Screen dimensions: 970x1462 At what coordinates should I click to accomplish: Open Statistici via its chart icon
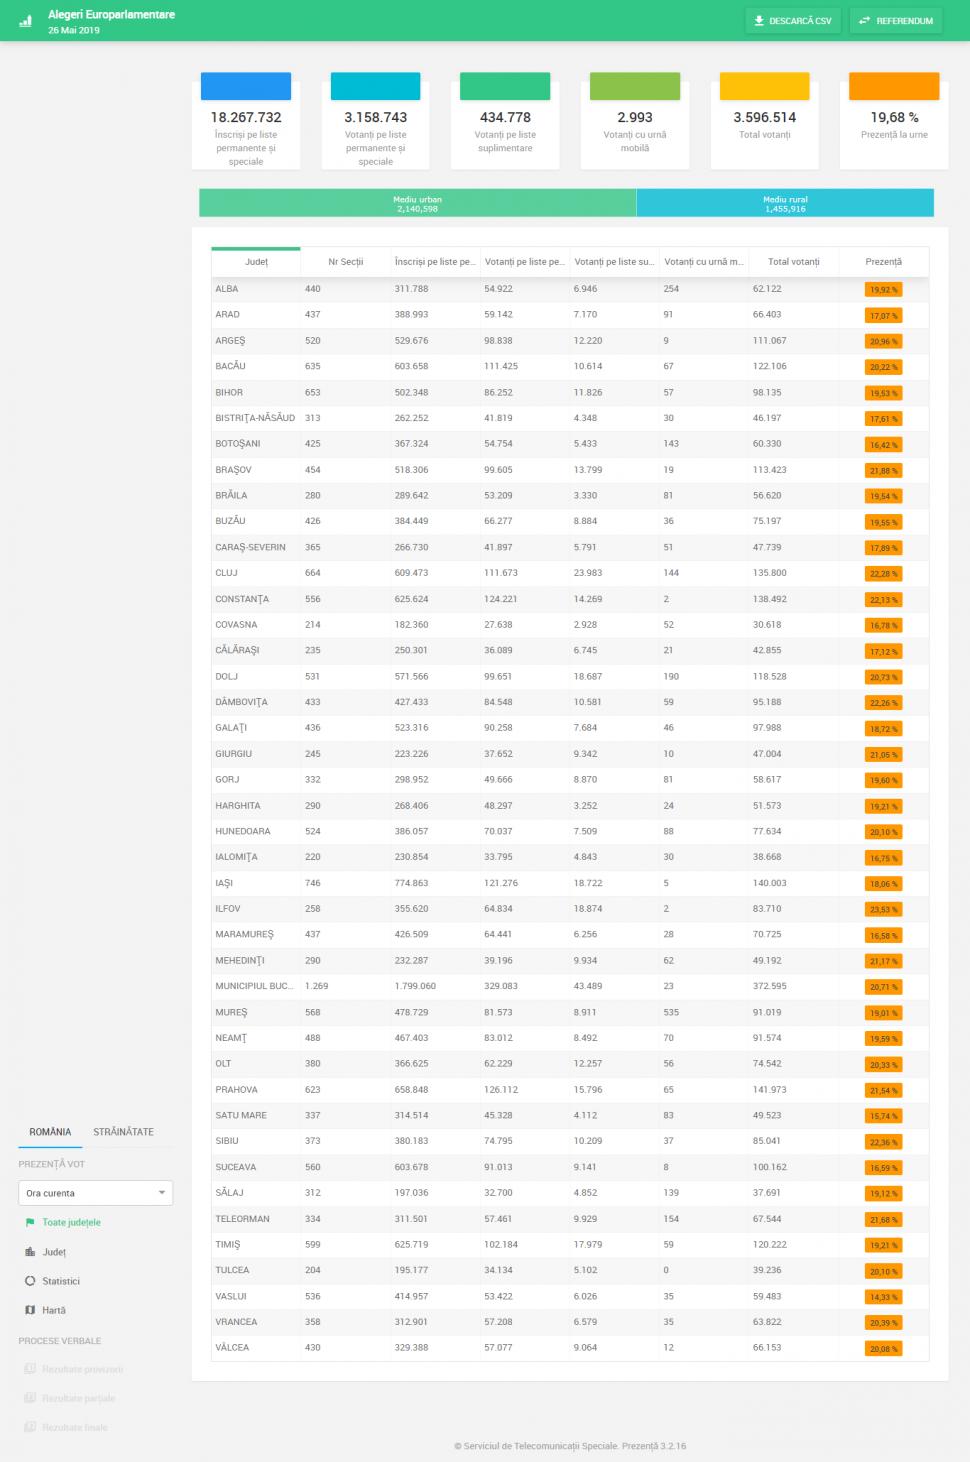click(28, 1281)
